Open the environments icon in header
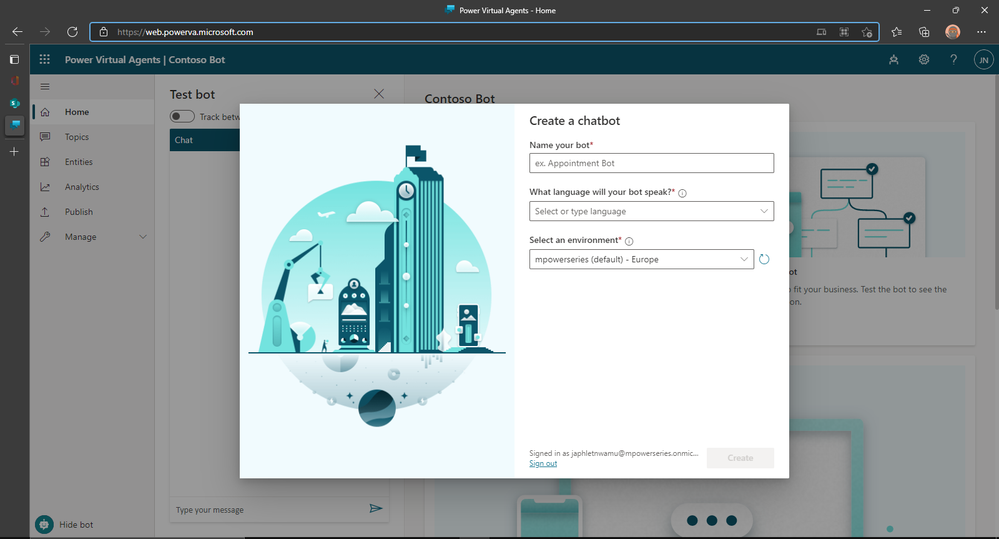 pyautogui.click(x=894, y=60)
